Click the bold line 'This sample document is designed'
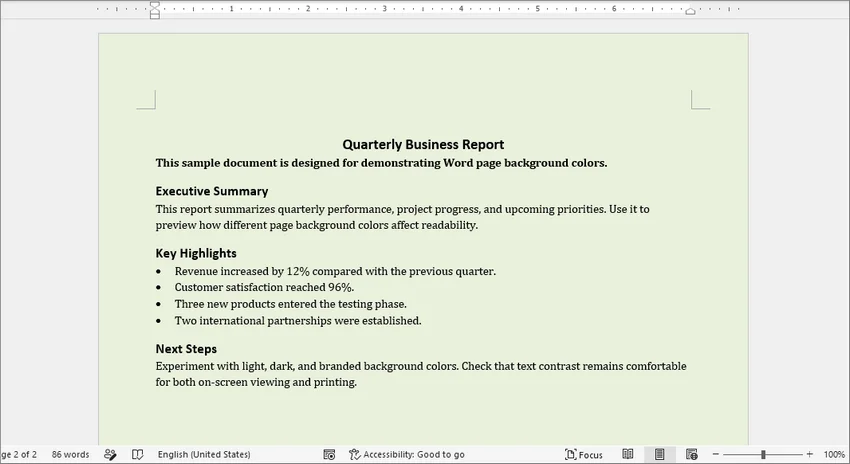This screenshot has height=464, width=850. (x=381, y=163)
